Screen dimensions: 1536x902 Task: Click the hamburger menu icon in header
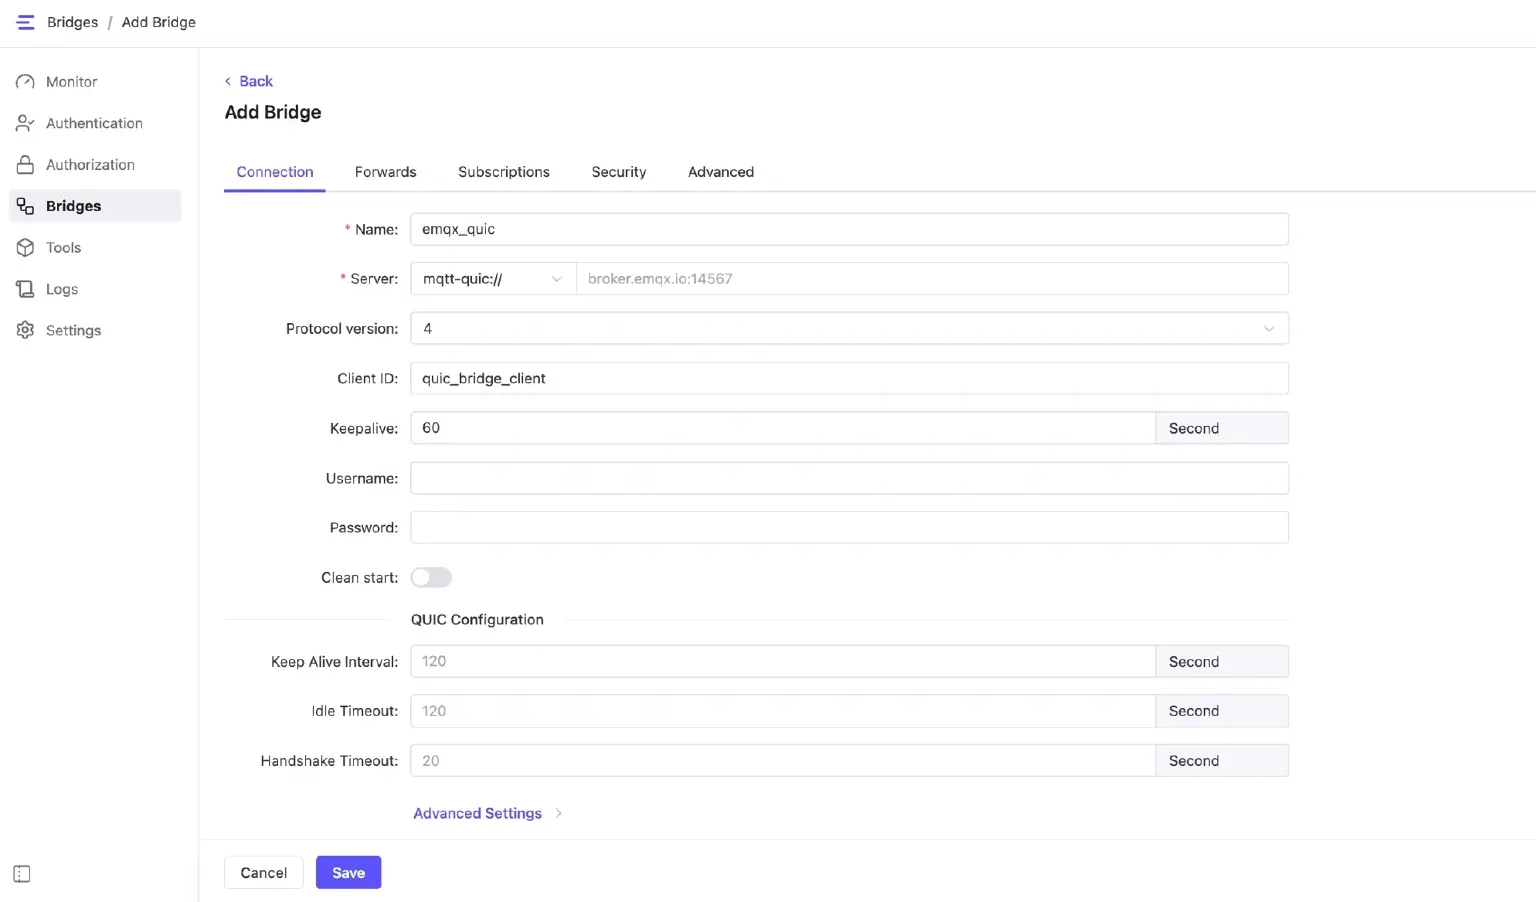26,22
